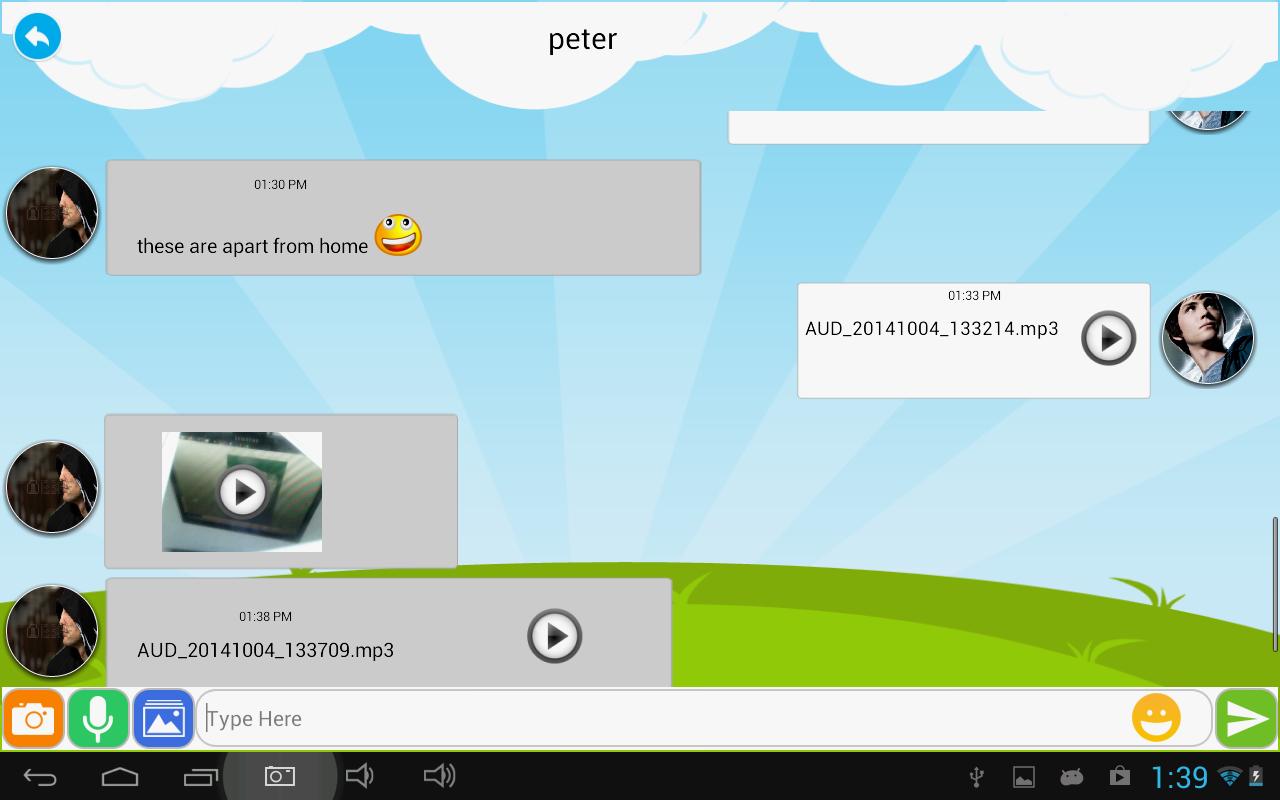Tap the volume up icon in navigation bar

(438, 775)
